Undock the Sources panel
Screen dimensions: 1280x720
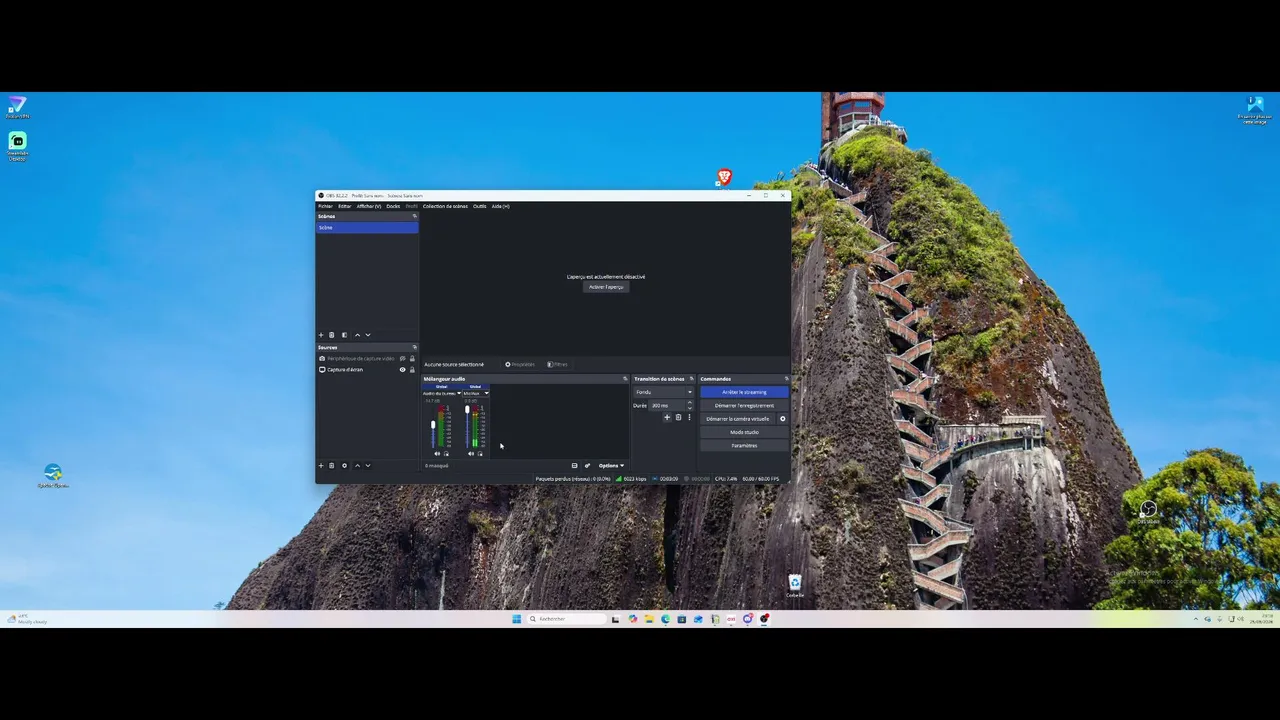[x=414, y=347]
